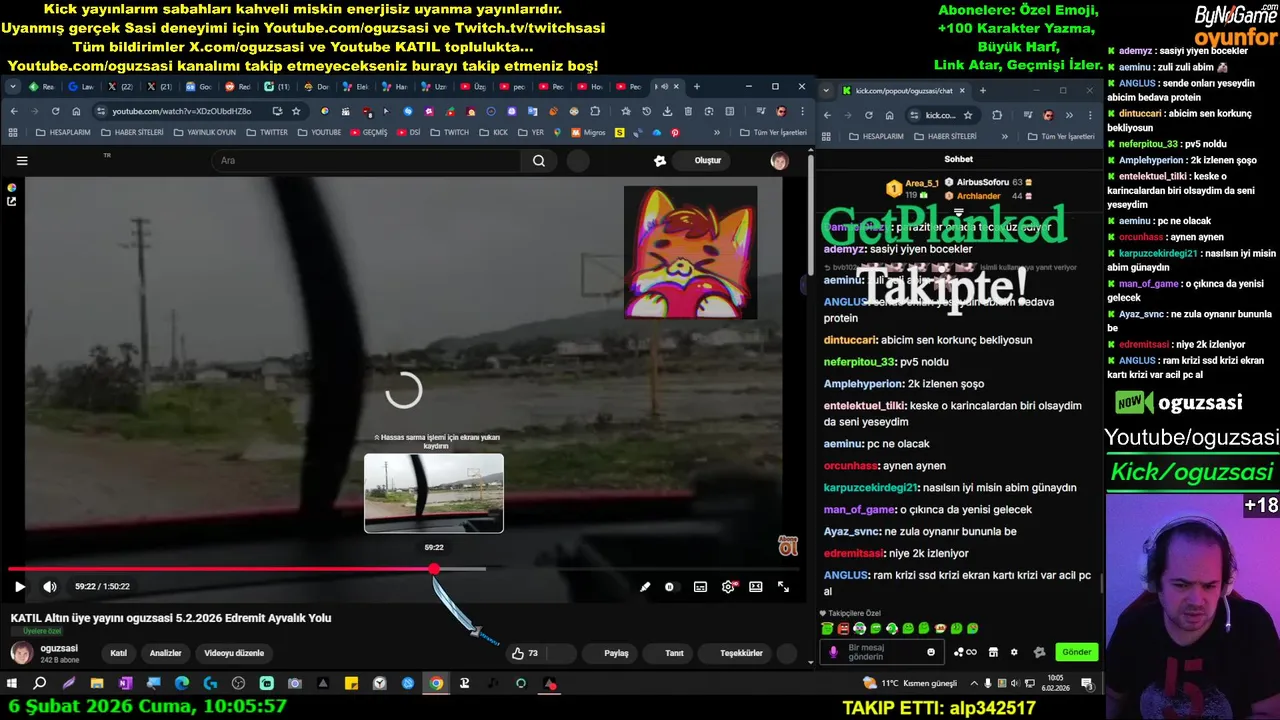Open TWITTER bookmarks folder
The height and width of the screenshot is (720, 1280).
tap(266, 132)
